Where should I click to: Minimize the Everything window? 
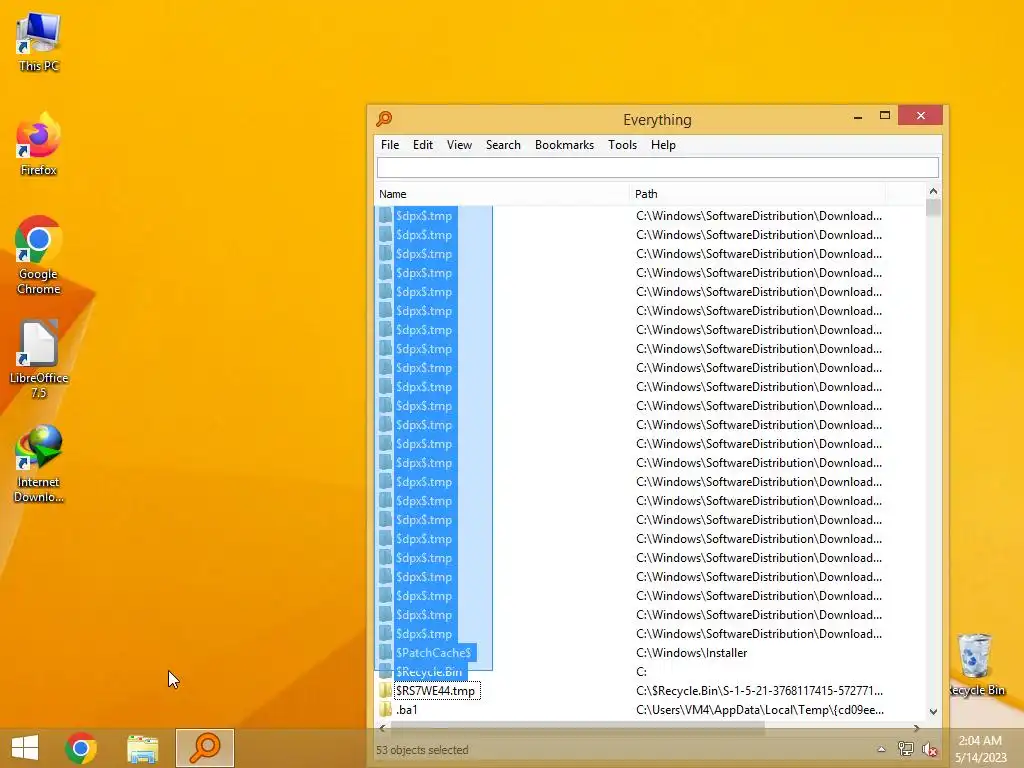(x=857, y=116)
